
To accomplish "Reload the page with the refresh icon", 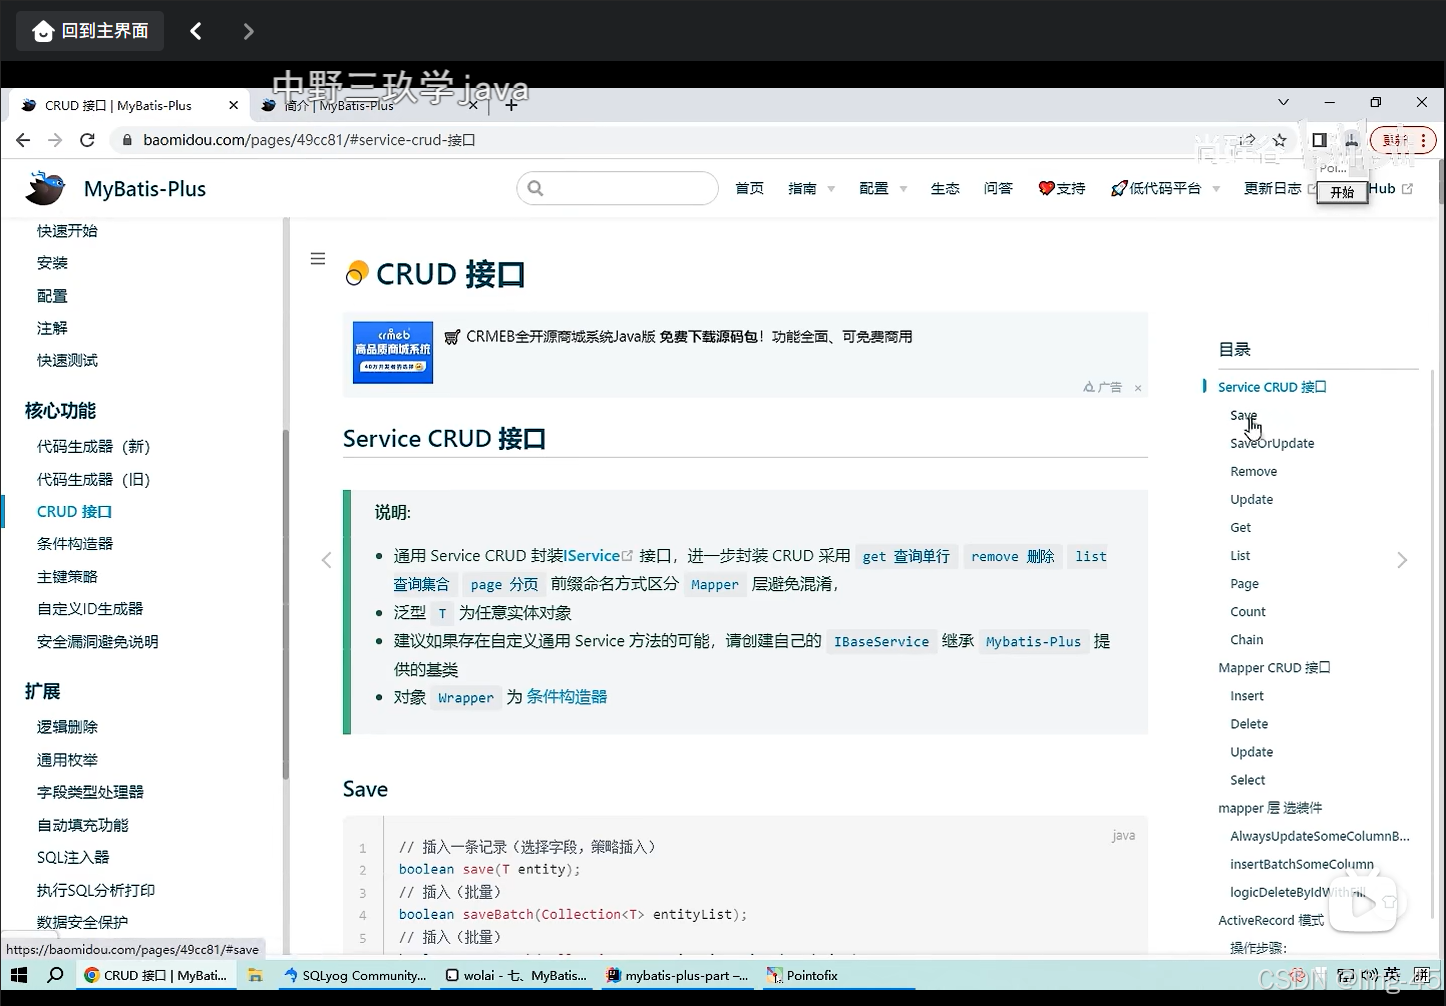I will pyautogui.click(x=87, y=140).
